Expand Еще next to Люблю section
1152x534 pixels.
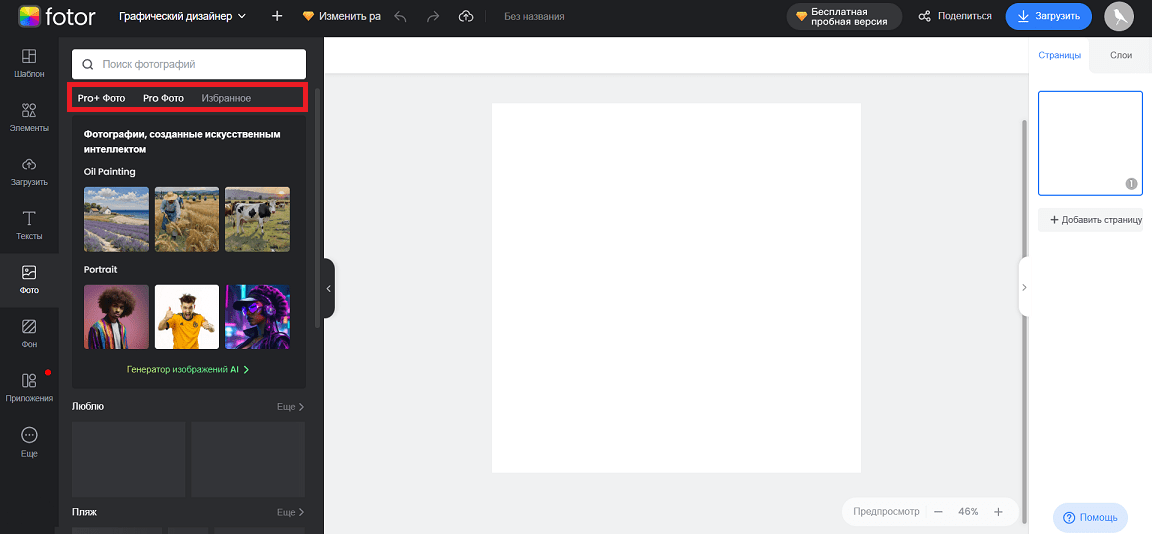pyautogui.click(x=290, y=407)
